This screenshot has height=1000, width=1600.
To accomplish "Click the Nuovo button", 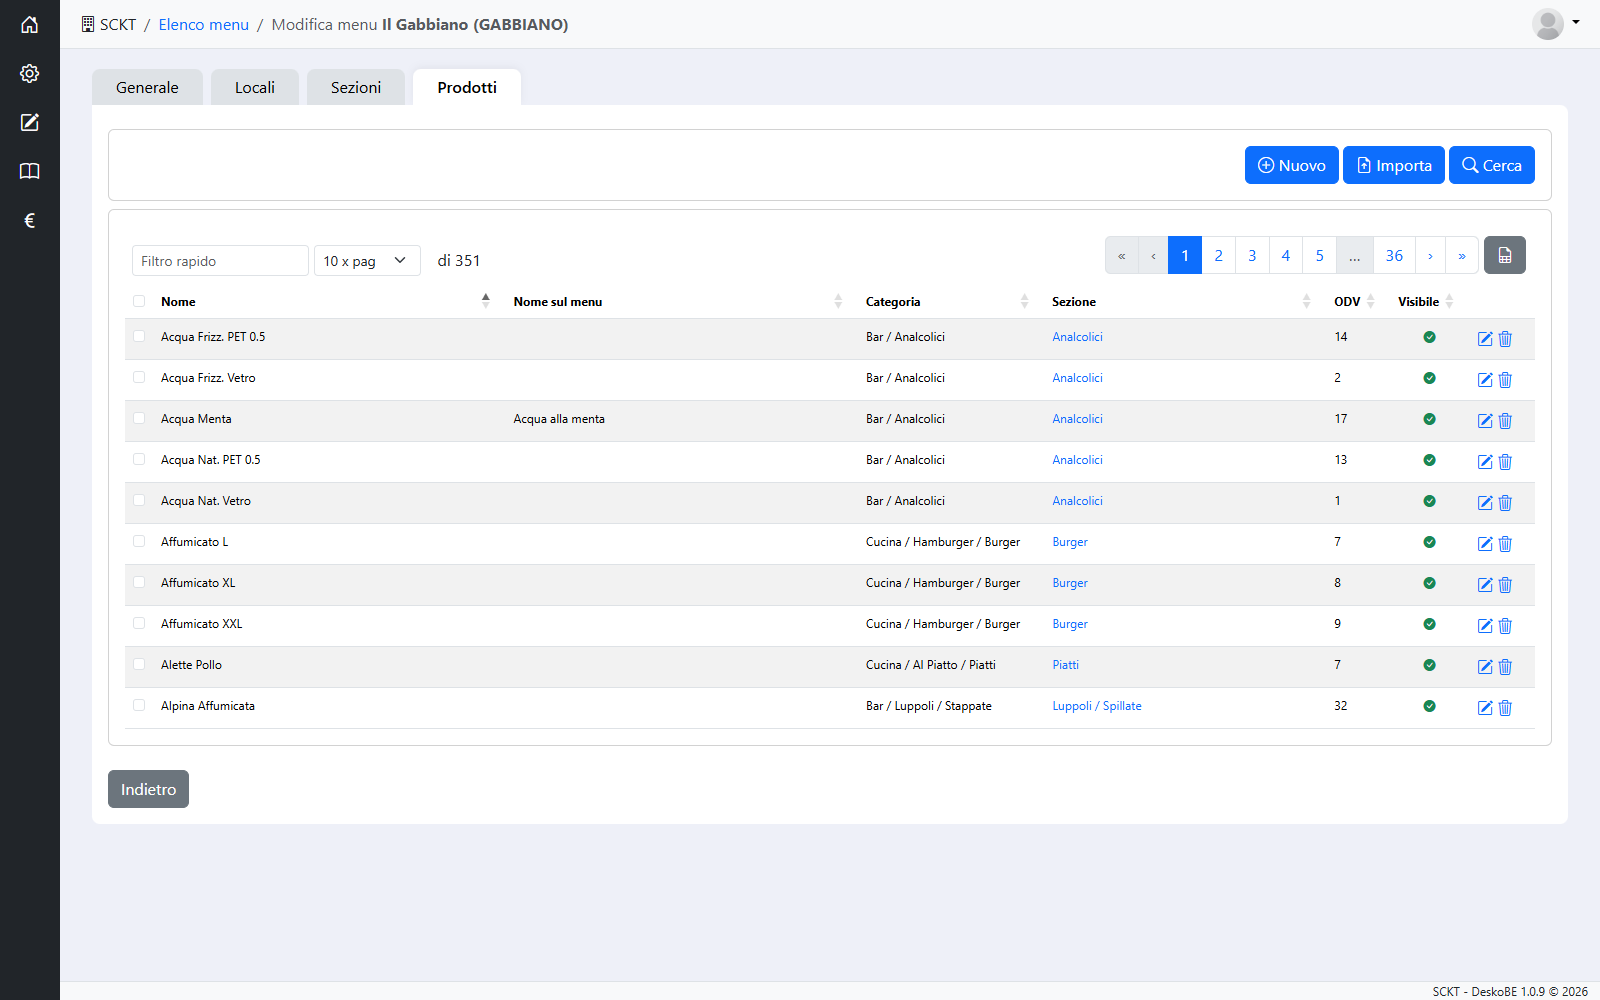I will coord(1291,165).
